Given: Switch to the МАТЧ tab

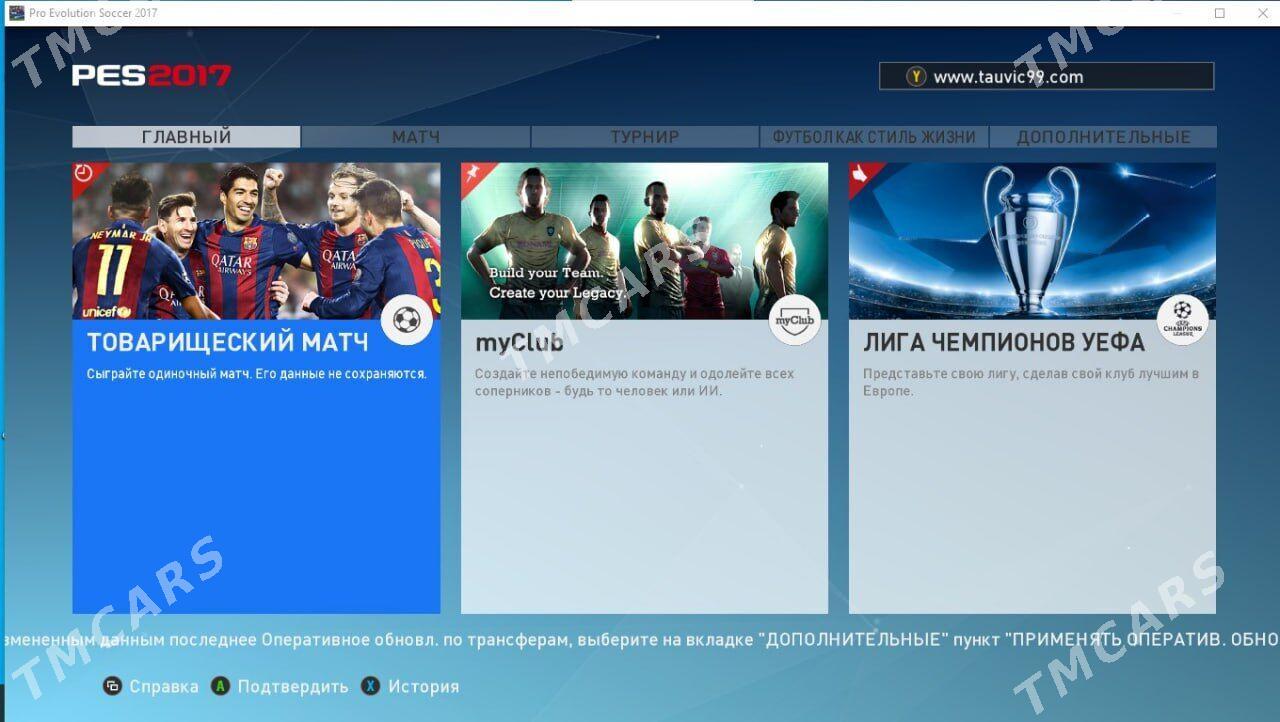Looking at the screenshot, I should pos(416,137).
